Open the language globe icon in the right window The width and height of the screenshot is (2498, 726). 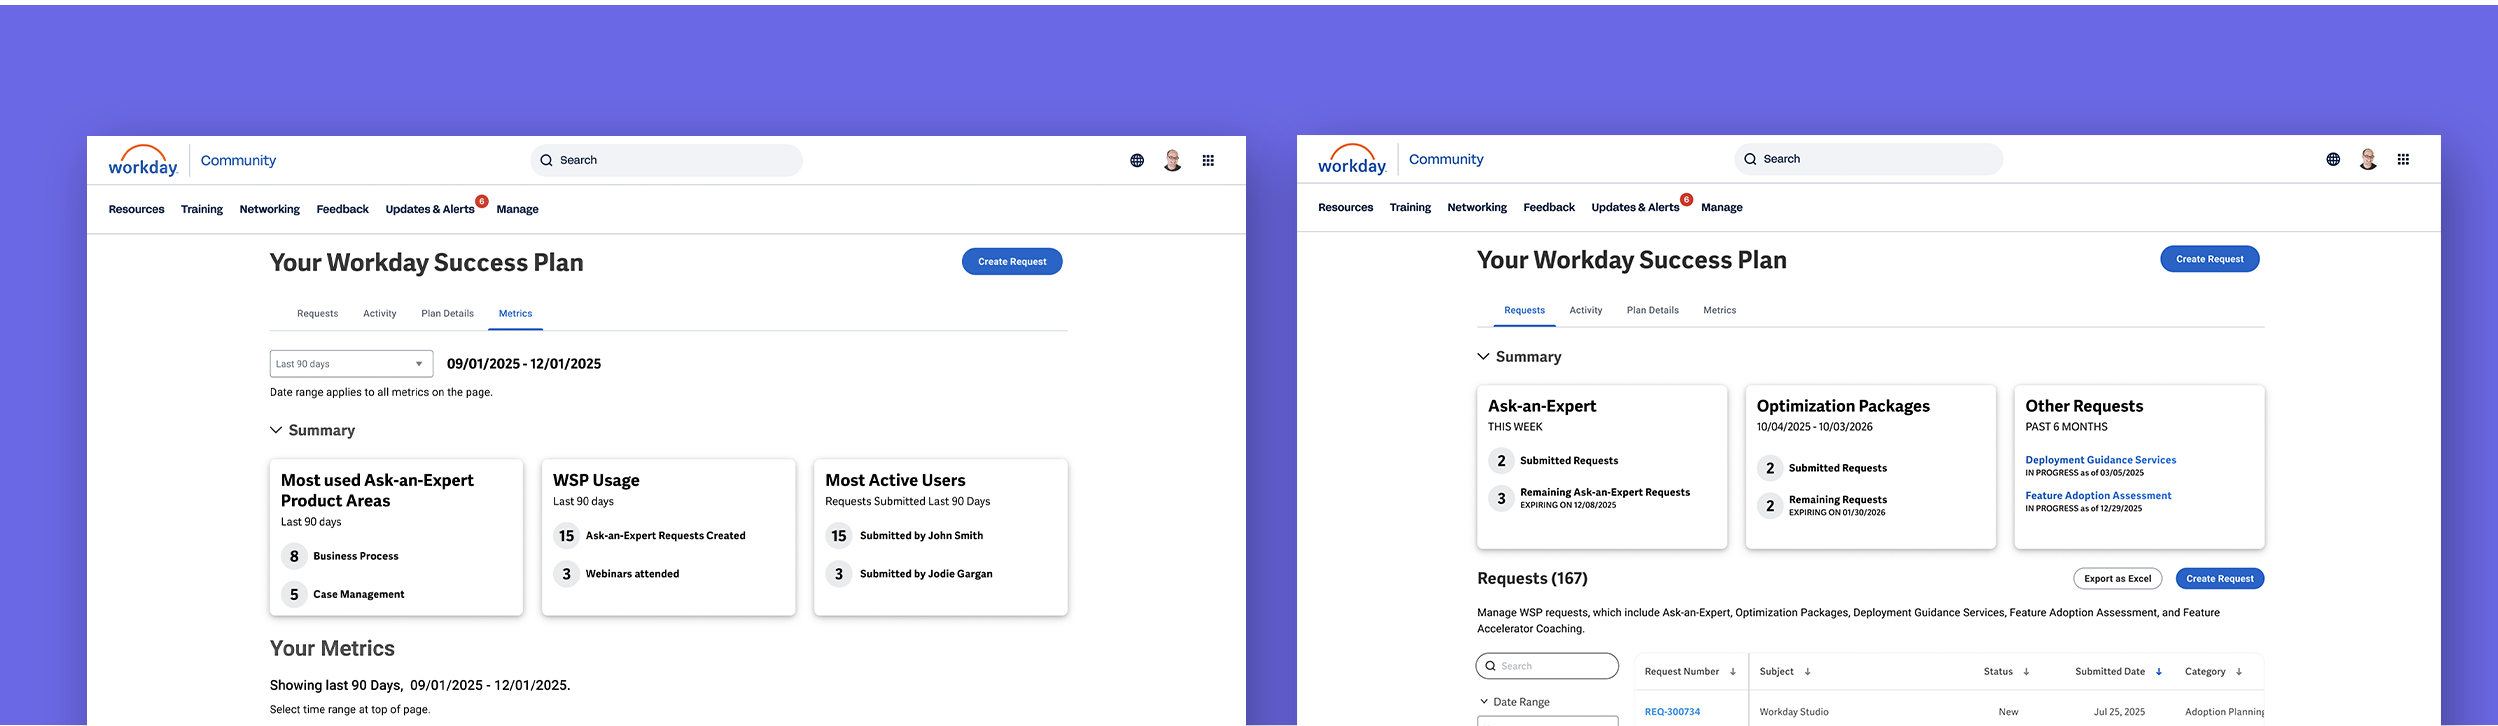[2333, 159]
